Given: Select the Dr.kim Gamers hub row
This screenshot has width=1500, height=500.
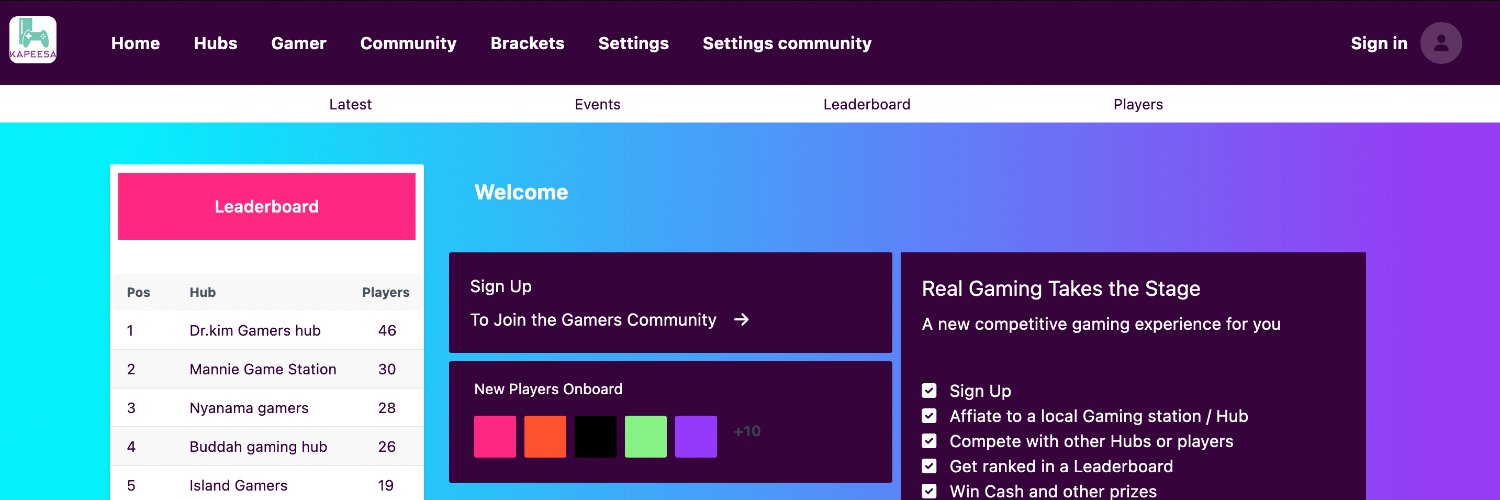Looking at the screenshot, I should 267,330.
